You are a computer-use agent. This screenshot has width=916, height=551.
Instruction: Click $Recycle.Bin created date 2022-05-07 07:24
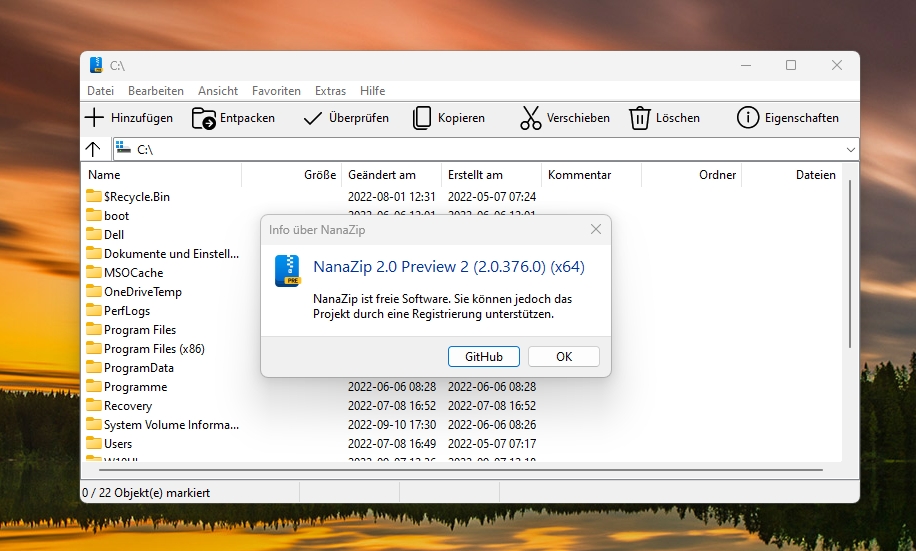pos(492,196)
